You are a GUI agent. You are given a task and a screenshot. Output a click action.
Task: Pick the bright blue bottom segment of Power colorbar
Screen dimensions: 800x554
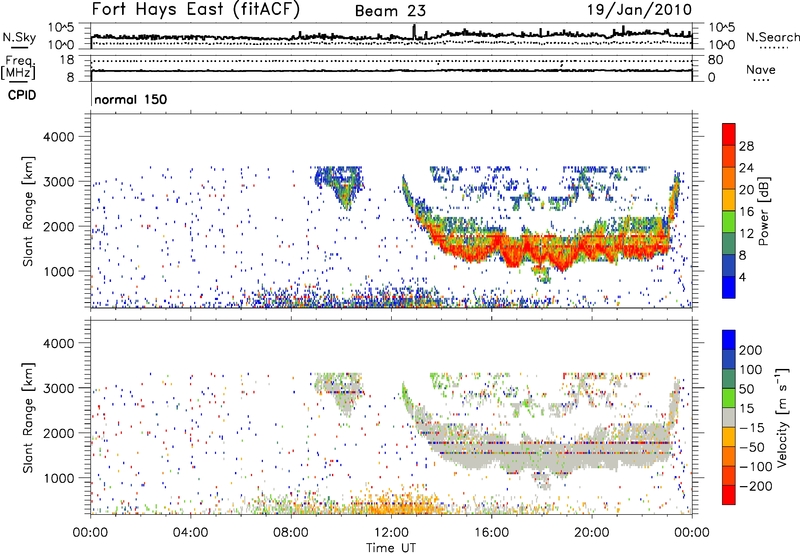pos(729,287)
